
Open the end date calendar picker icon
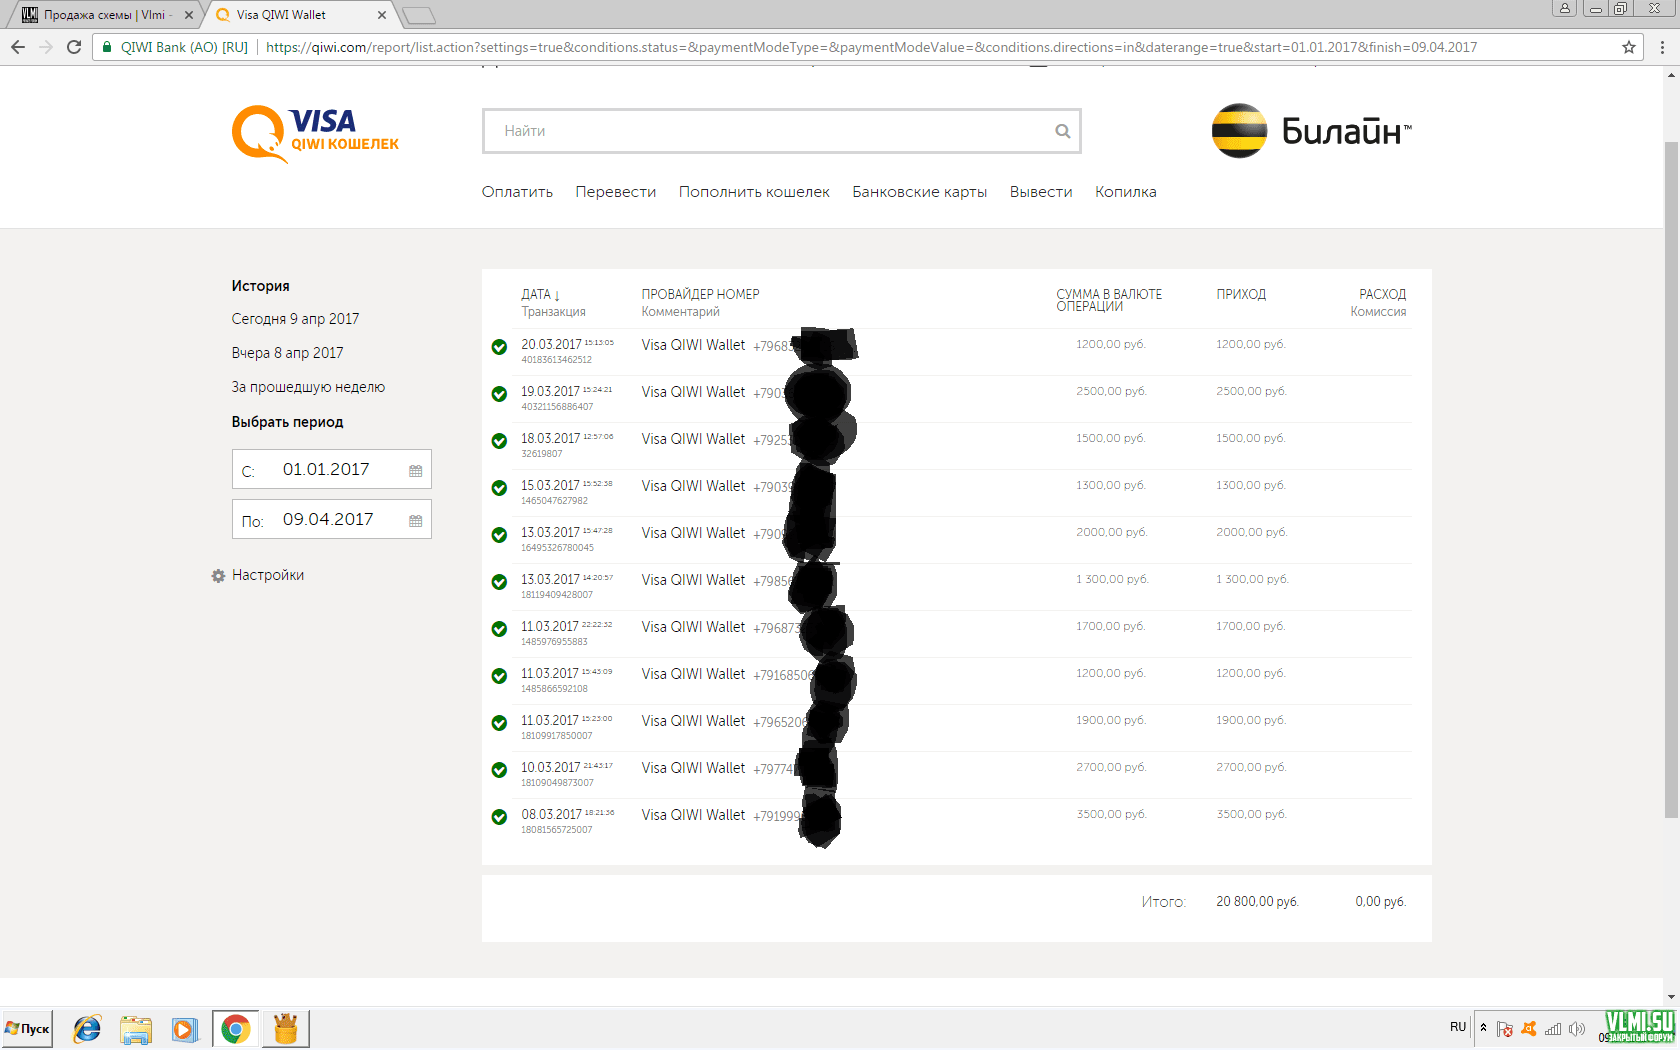click(415, 521)
